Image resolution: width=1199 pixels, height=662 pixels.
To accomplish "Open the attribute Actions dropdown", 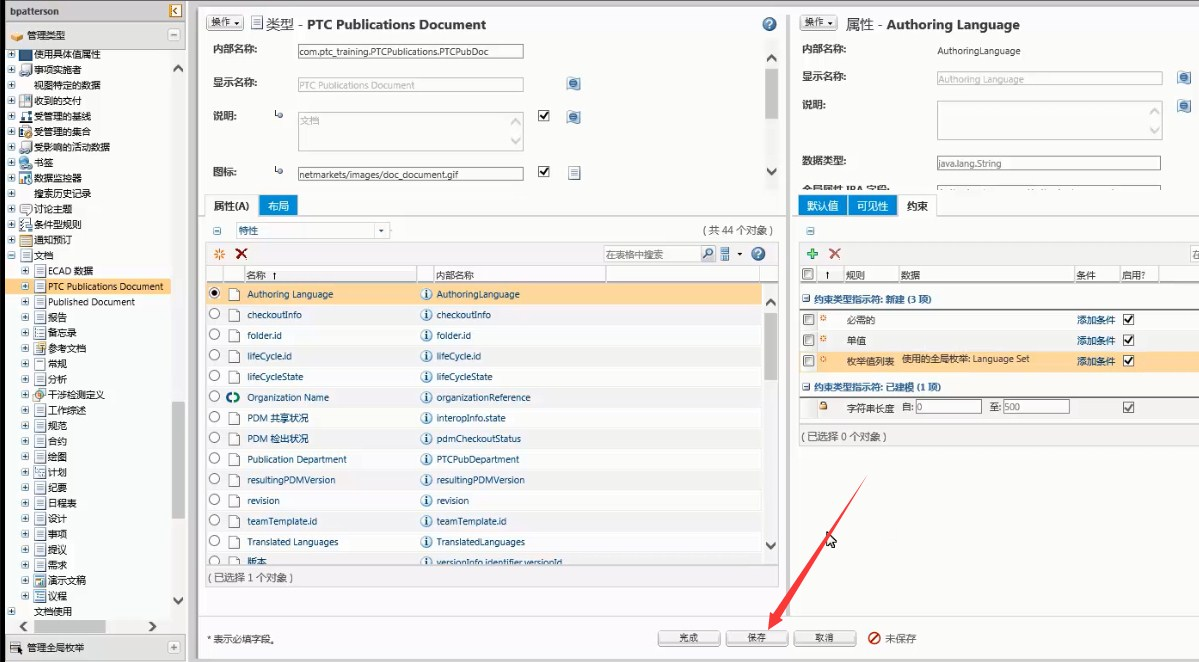I will pyautogui.click(x=818, y=23).
